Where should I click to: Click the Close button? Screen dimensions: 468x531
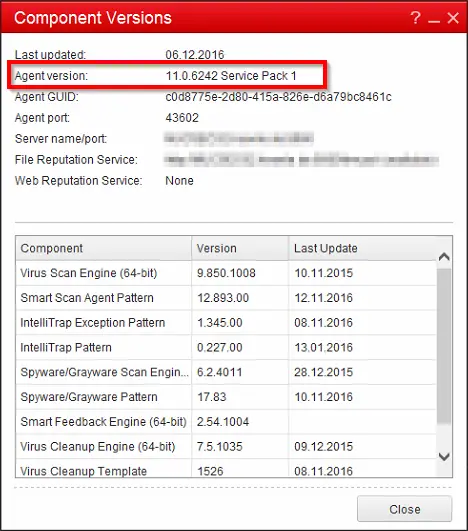[x=404, y=509]
